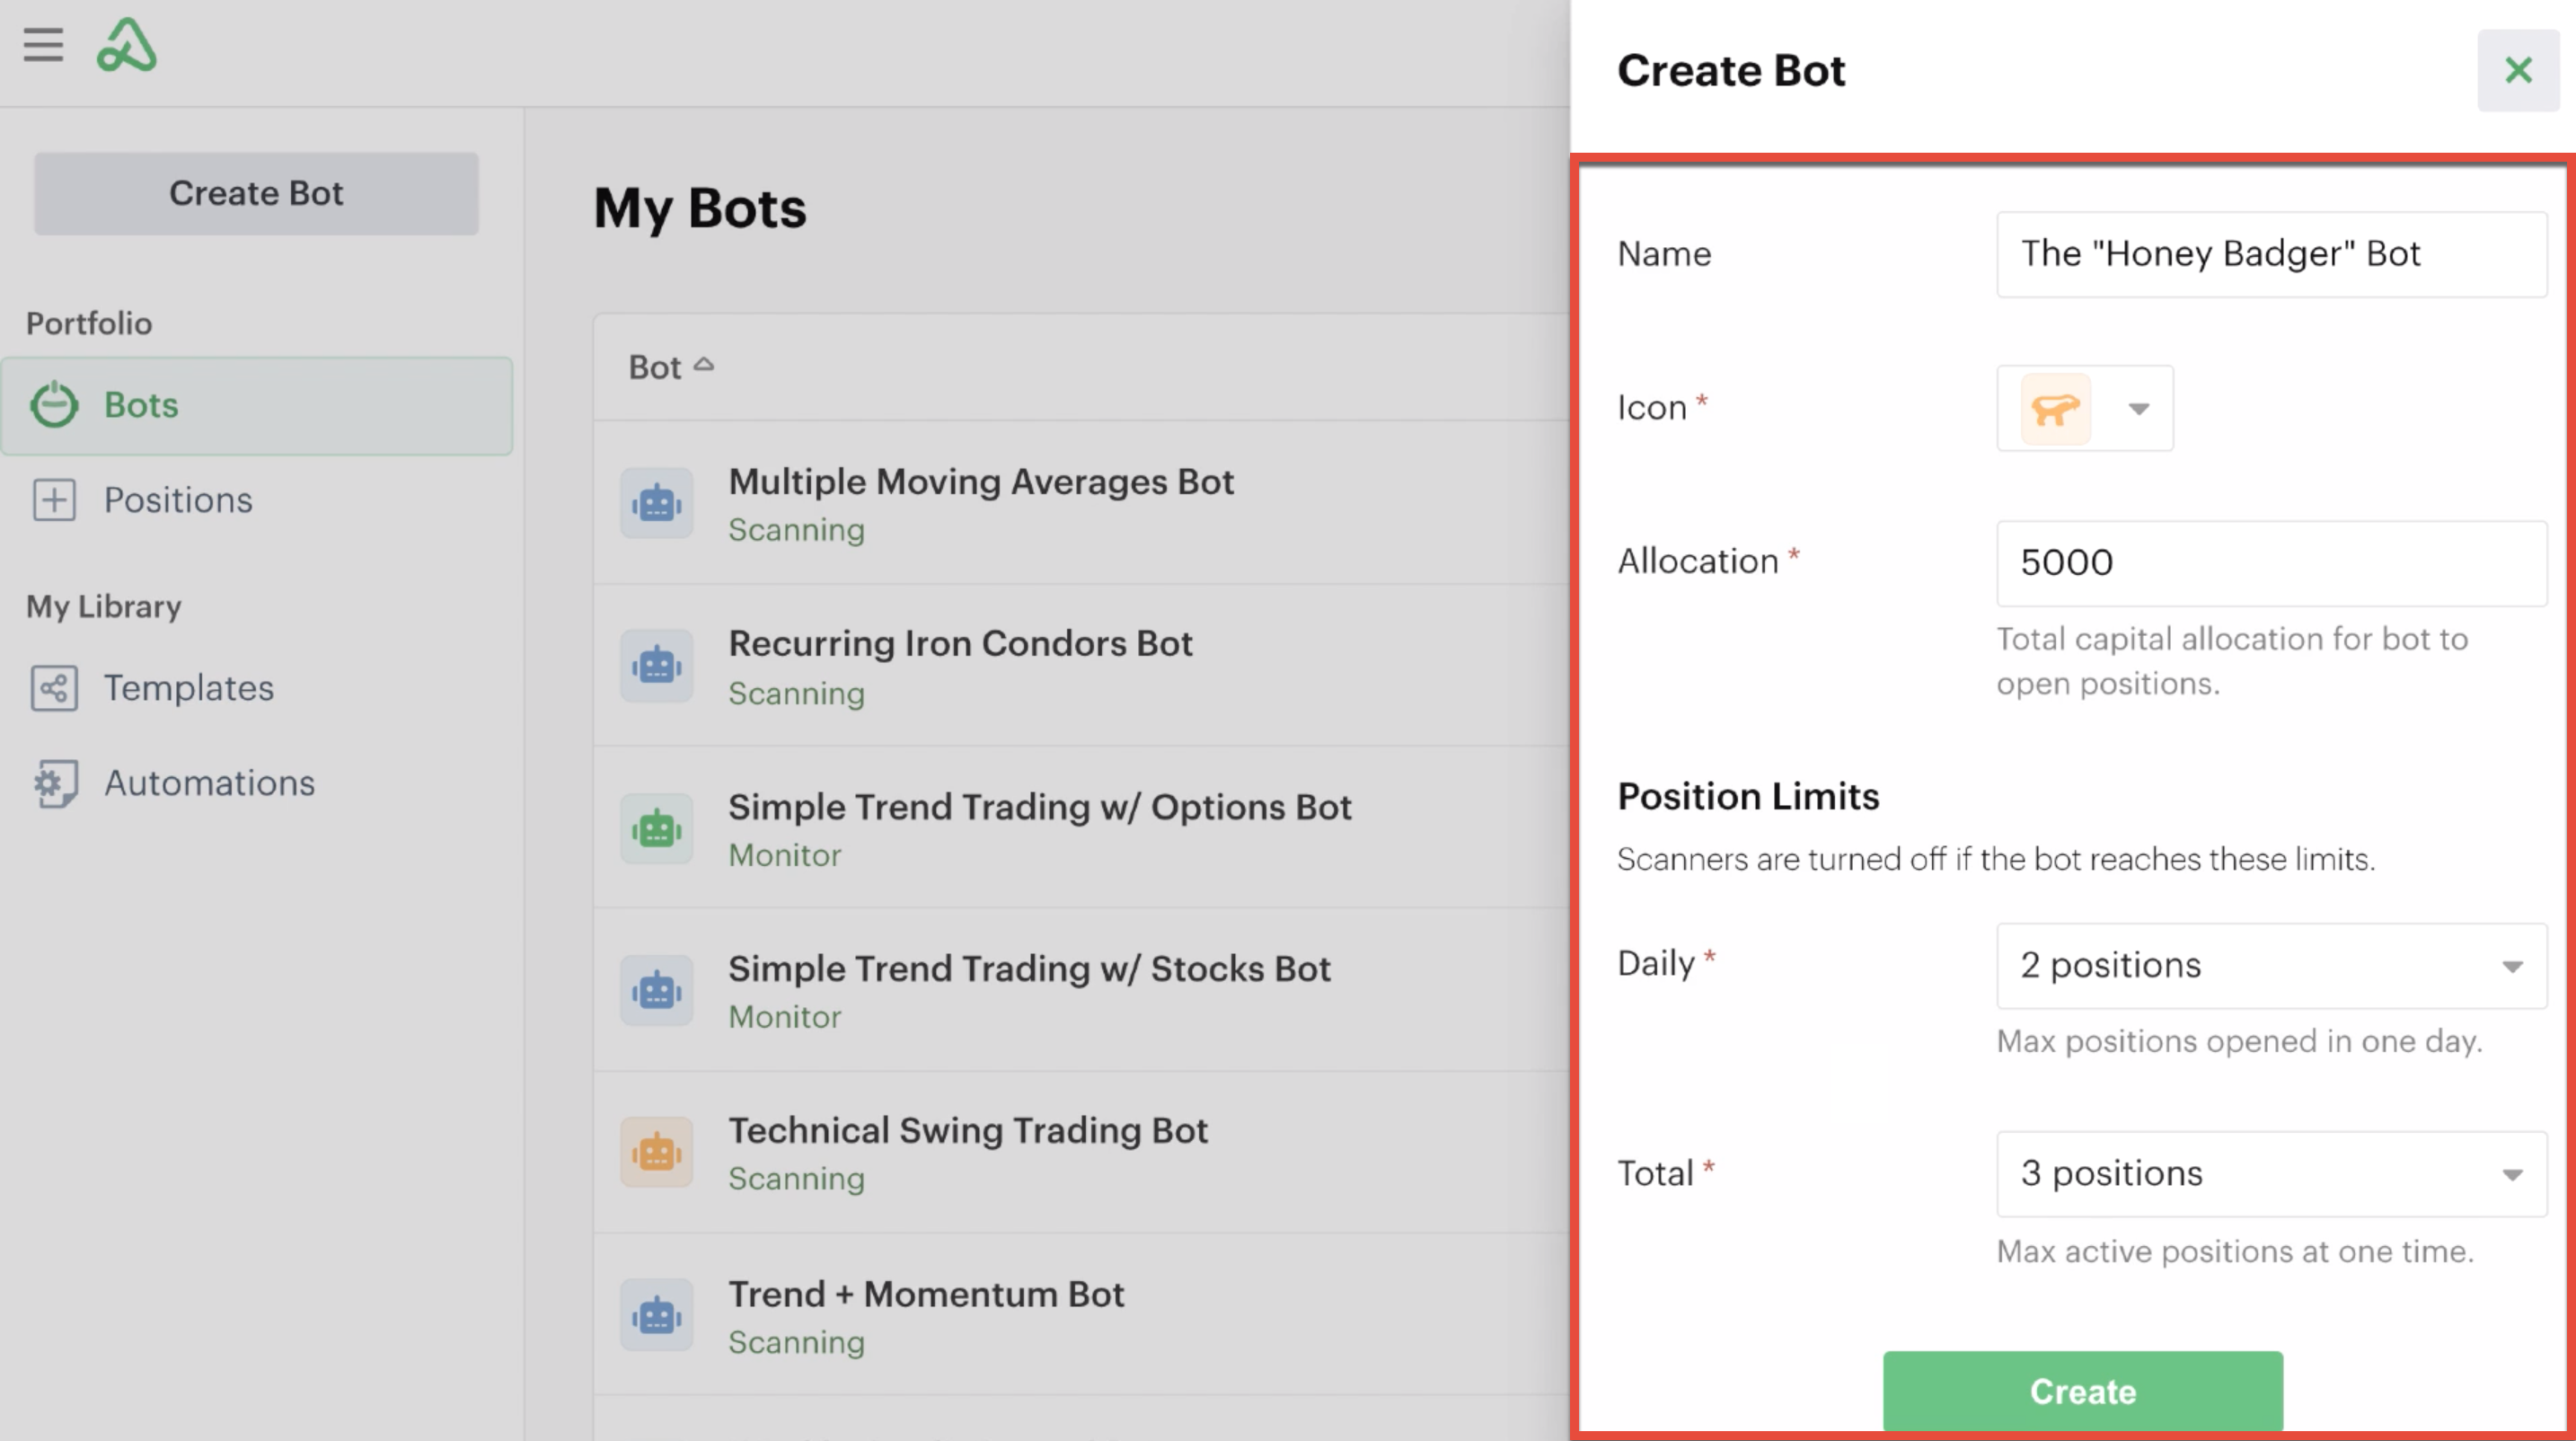This screenshot has height=1441, width=2576.
Task: Open Technical Swing Trading Bot
Action: pyautogui.click(x=968, y=1131)
